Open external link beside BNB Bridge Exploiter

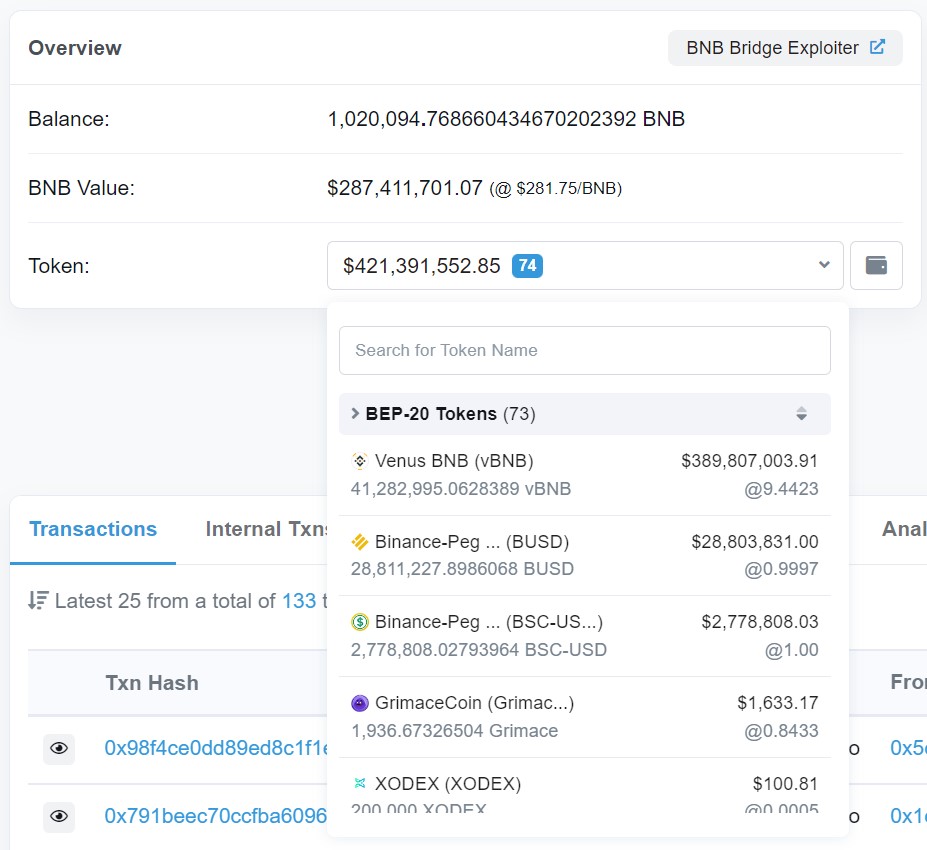point(878,47)
